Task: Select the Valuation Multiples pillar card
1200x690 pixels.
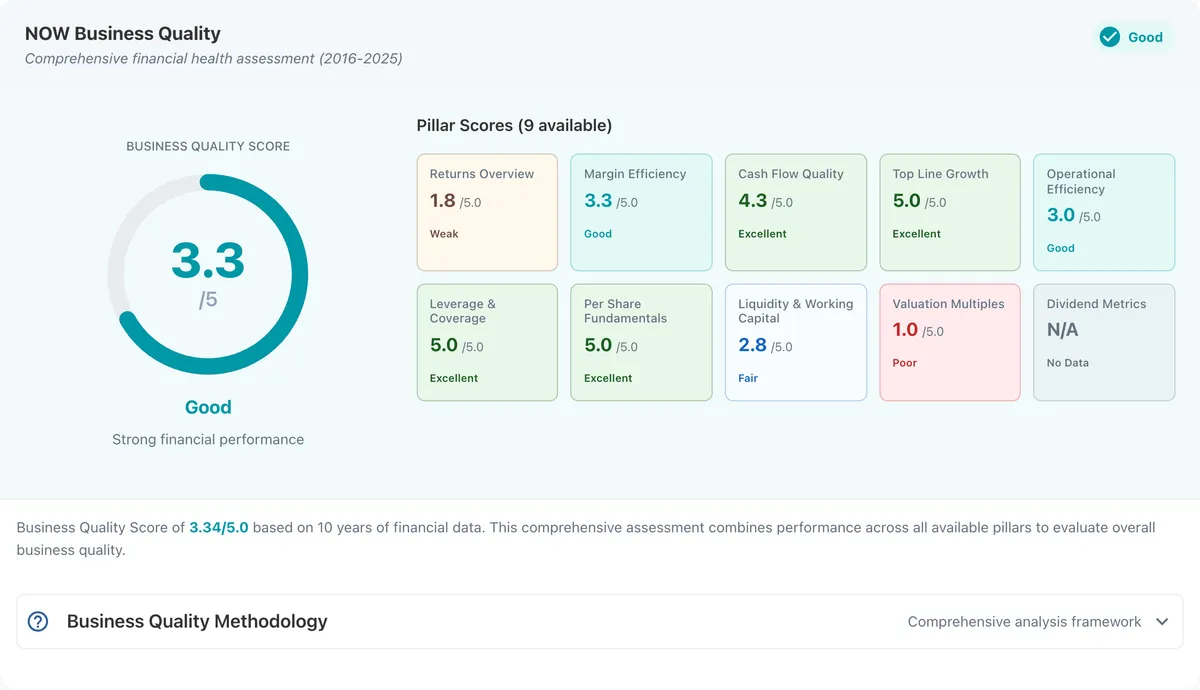Action: (x=950, y=342)
